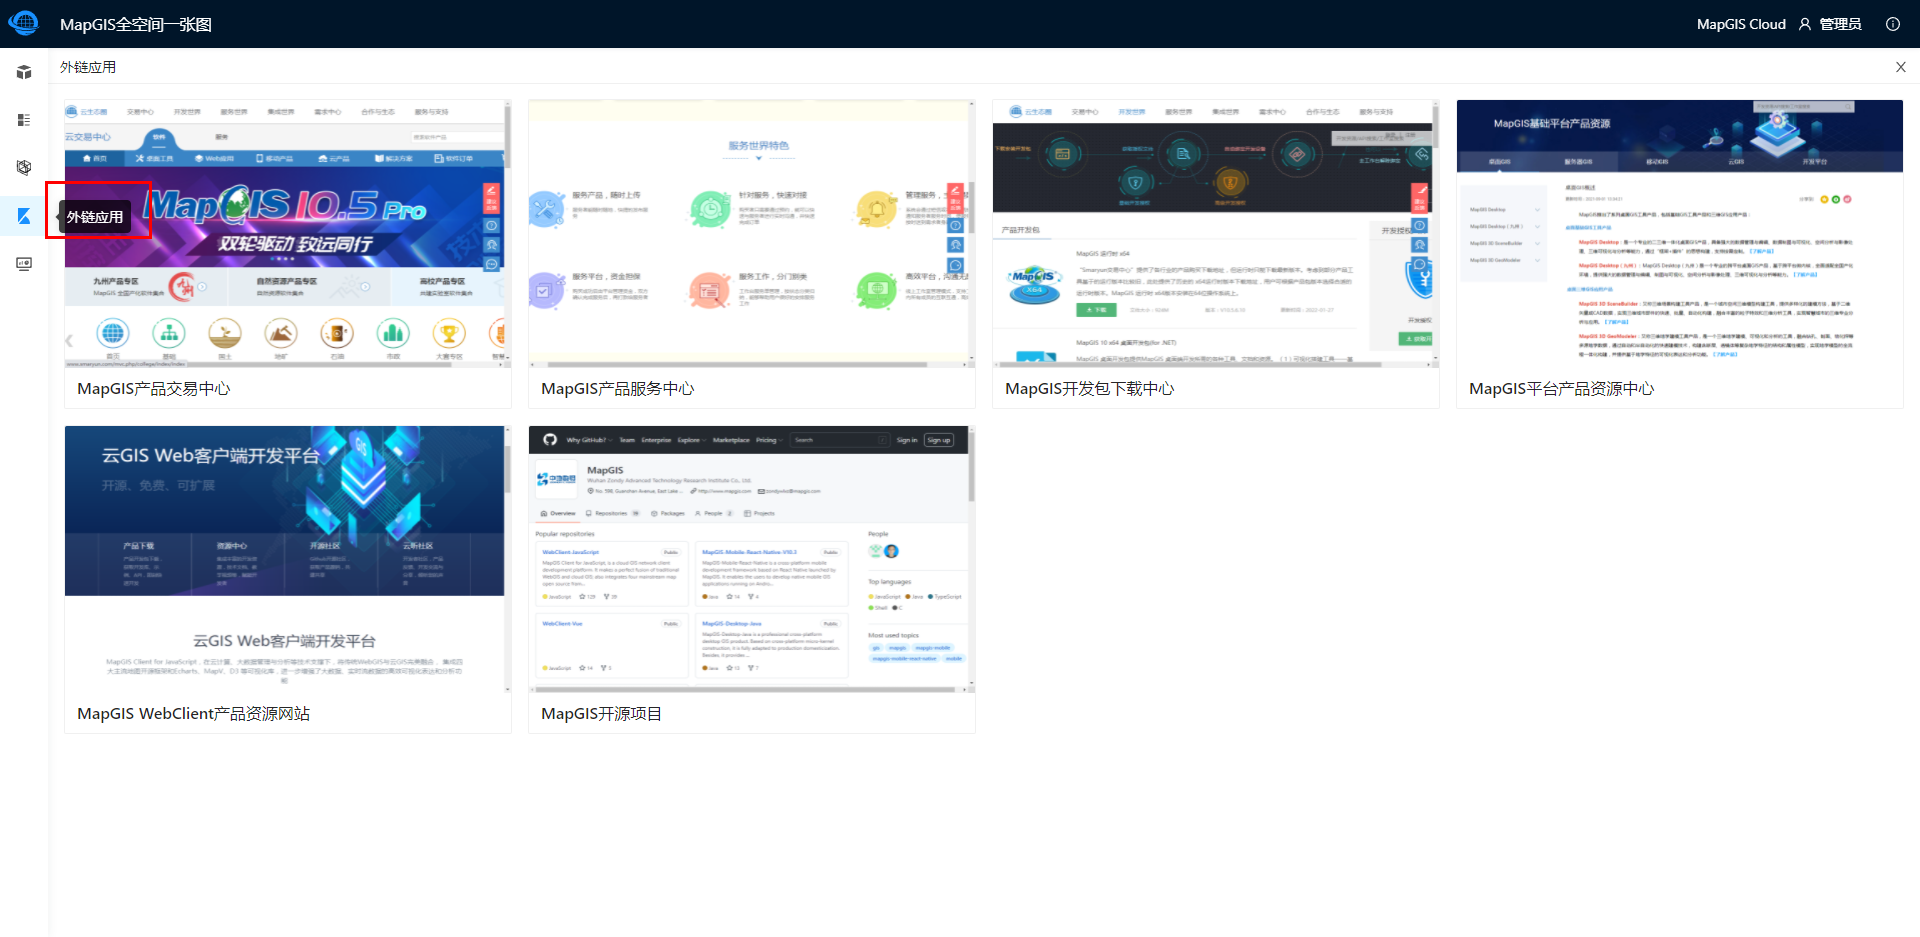Click the red feedback button in 产品交易中心 preview
Image resolution: width=1920 pixels, height=937 pixels.
click(491, 197)
